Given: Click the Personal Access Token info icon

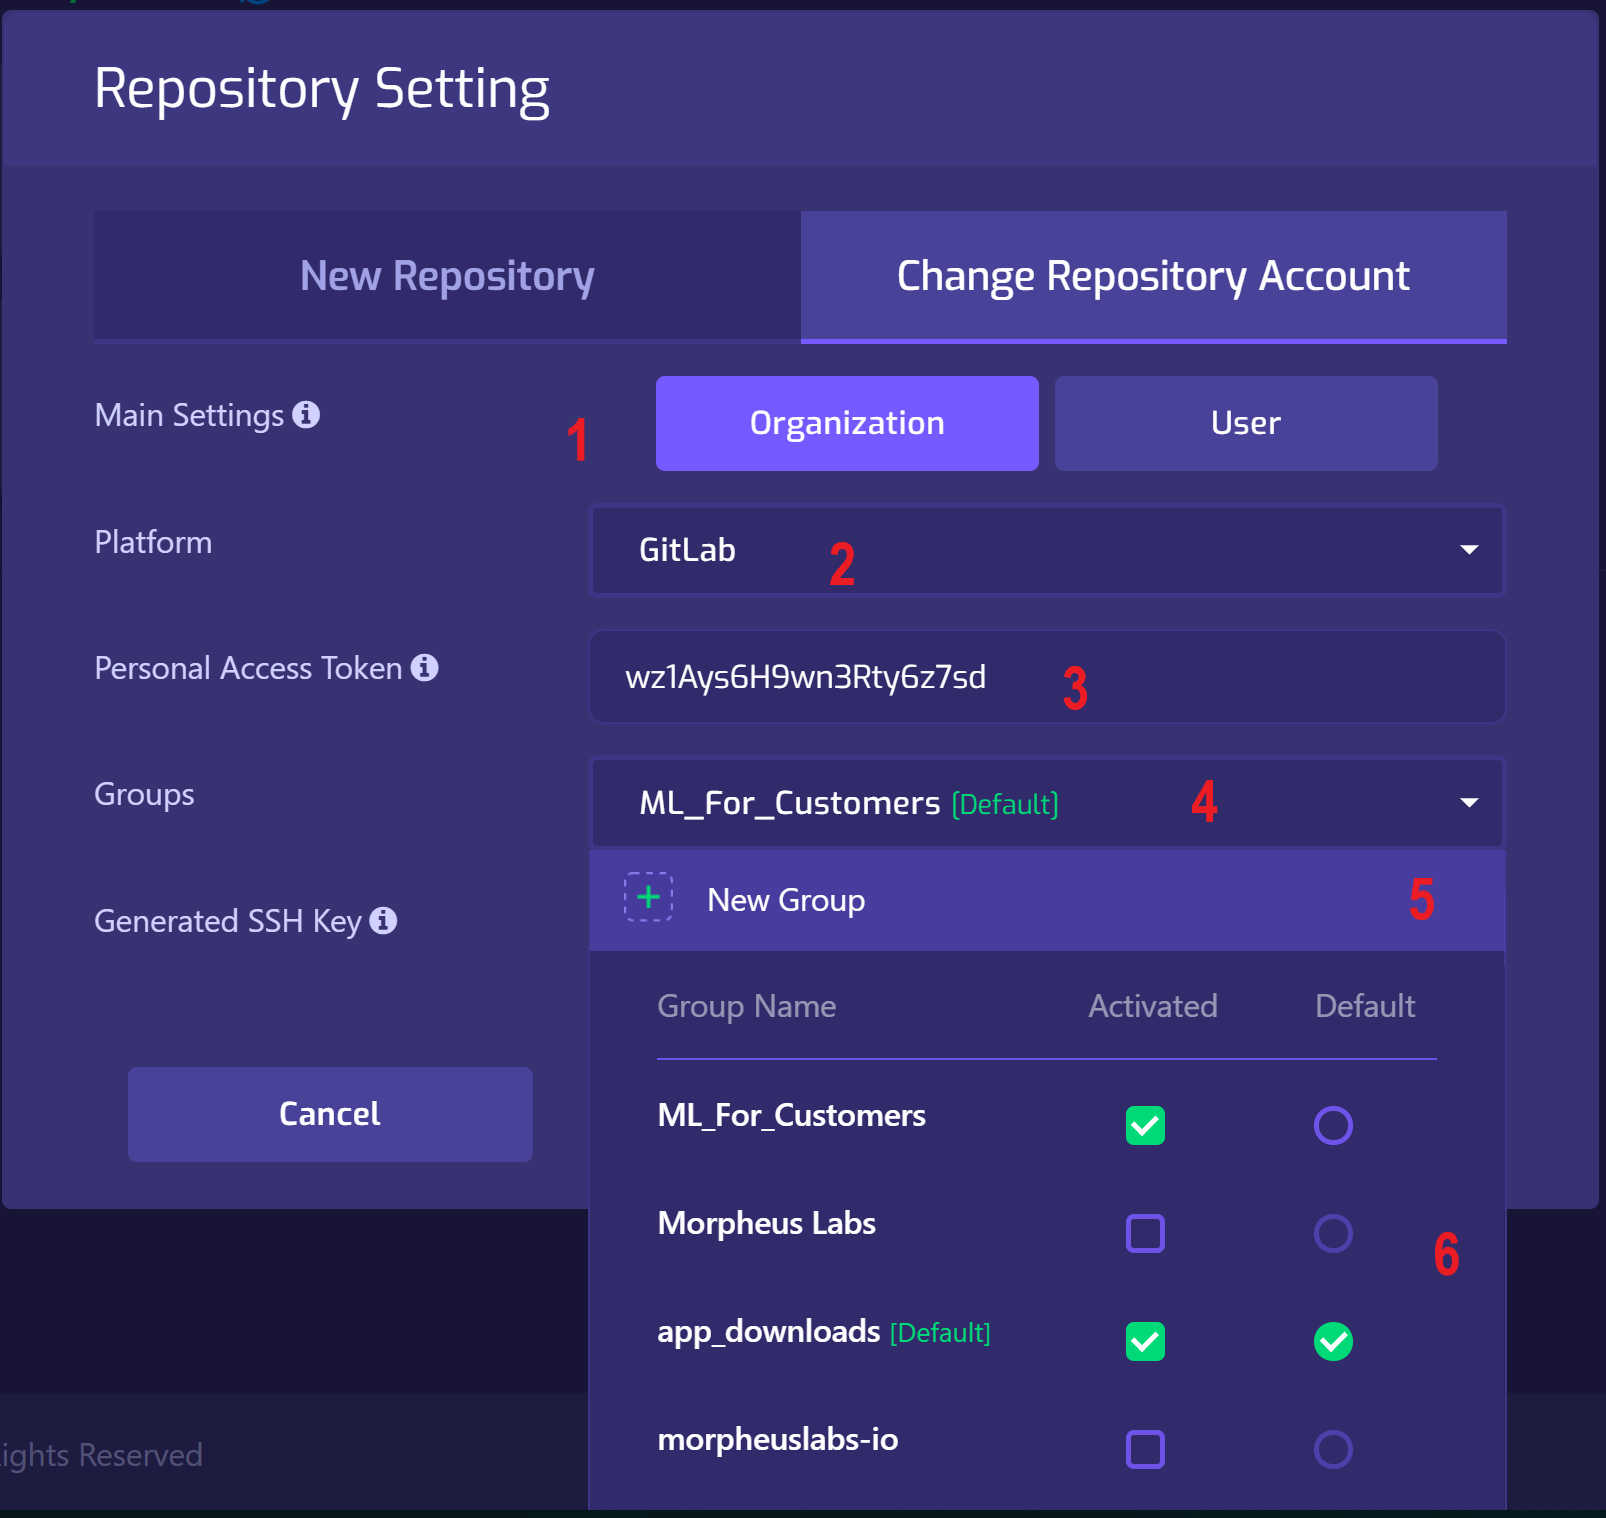Looking at the screenshot, I should click(425, 667).
